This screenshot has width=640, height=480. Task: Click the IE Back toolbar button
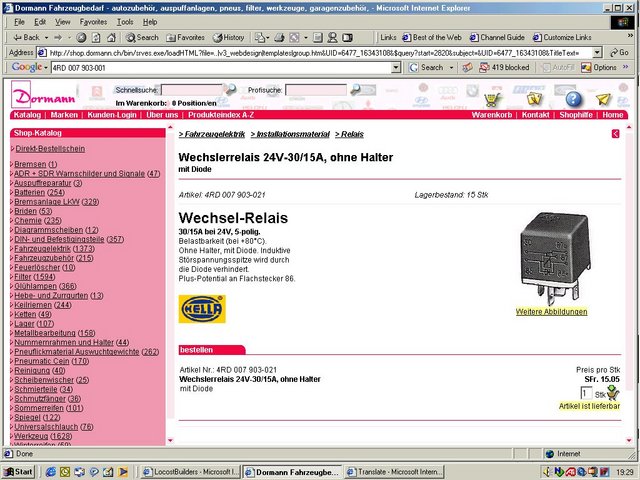pyautogui.click(x=27, y=37)
